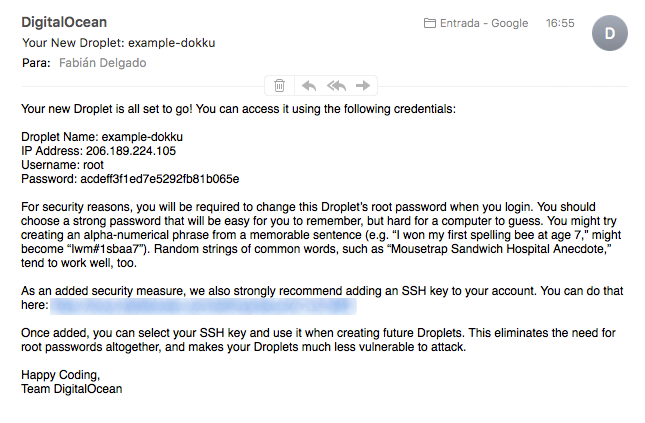The height and width of the screenshot is (423, 645).
Task: Delete this email with the trash icon
Action: click(280, 86)
